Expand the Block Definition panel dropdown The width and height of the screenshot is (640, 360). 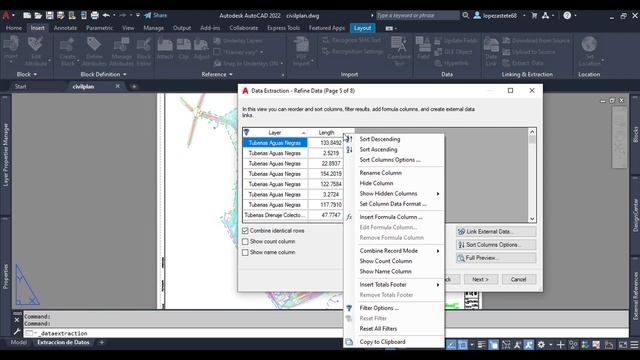[x=103, y=74]
